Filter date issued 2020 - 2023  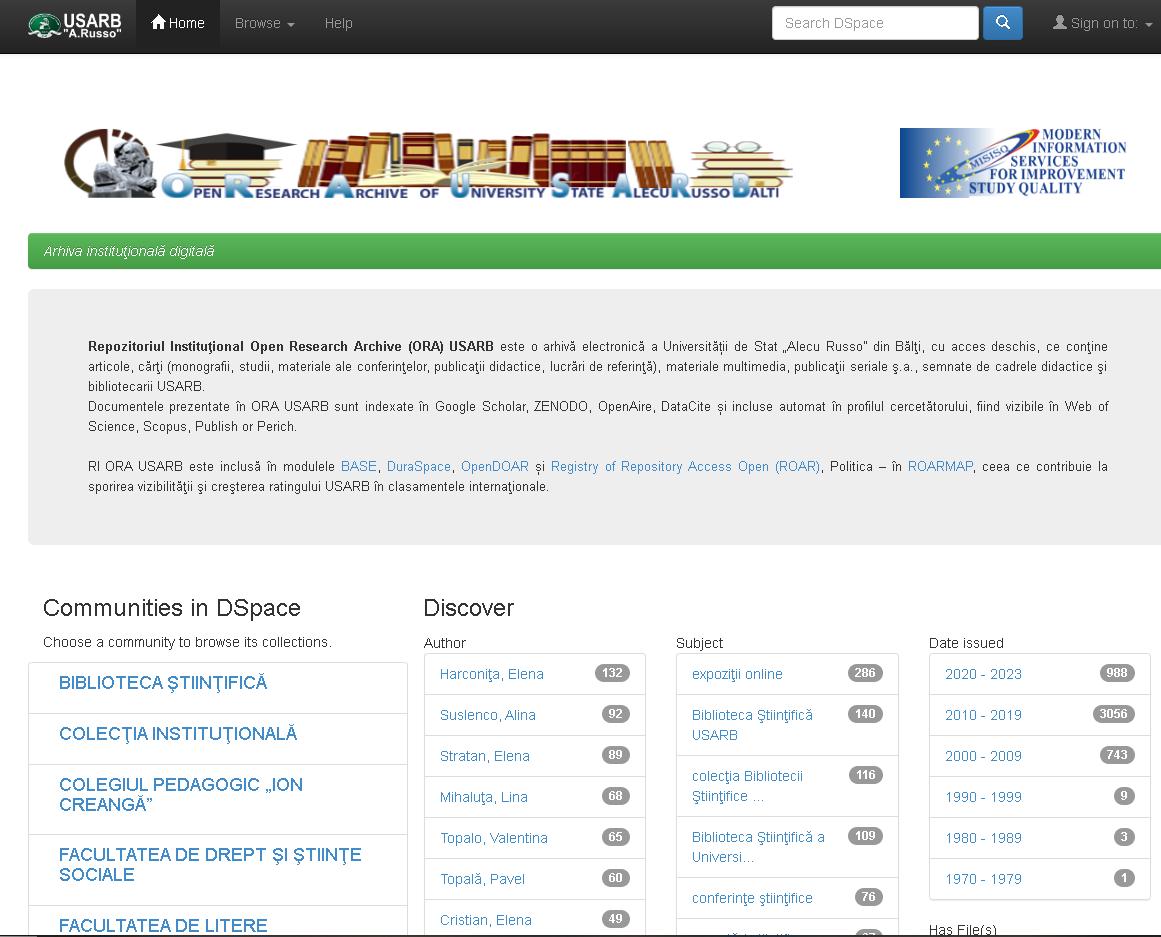[983, 674]
